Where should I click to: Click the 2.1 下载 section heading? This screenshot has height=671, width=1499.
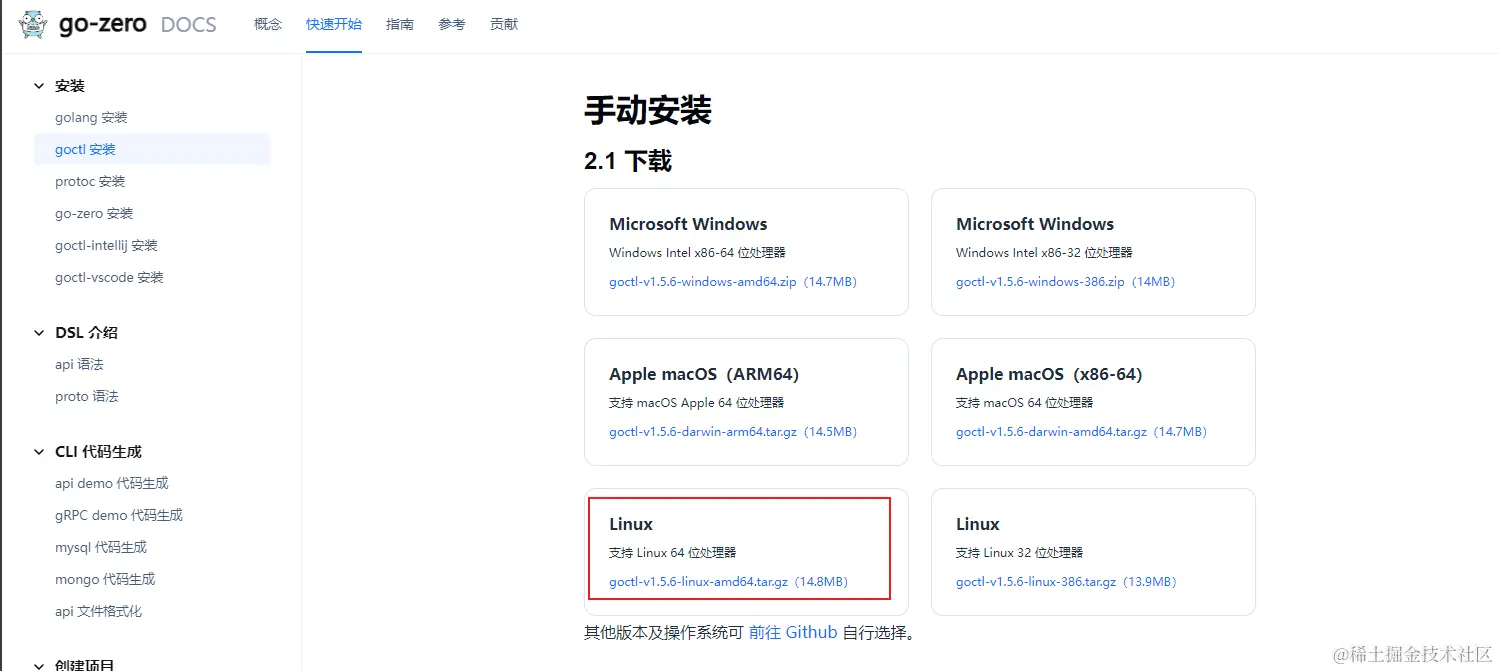click(x=628, y=161)
